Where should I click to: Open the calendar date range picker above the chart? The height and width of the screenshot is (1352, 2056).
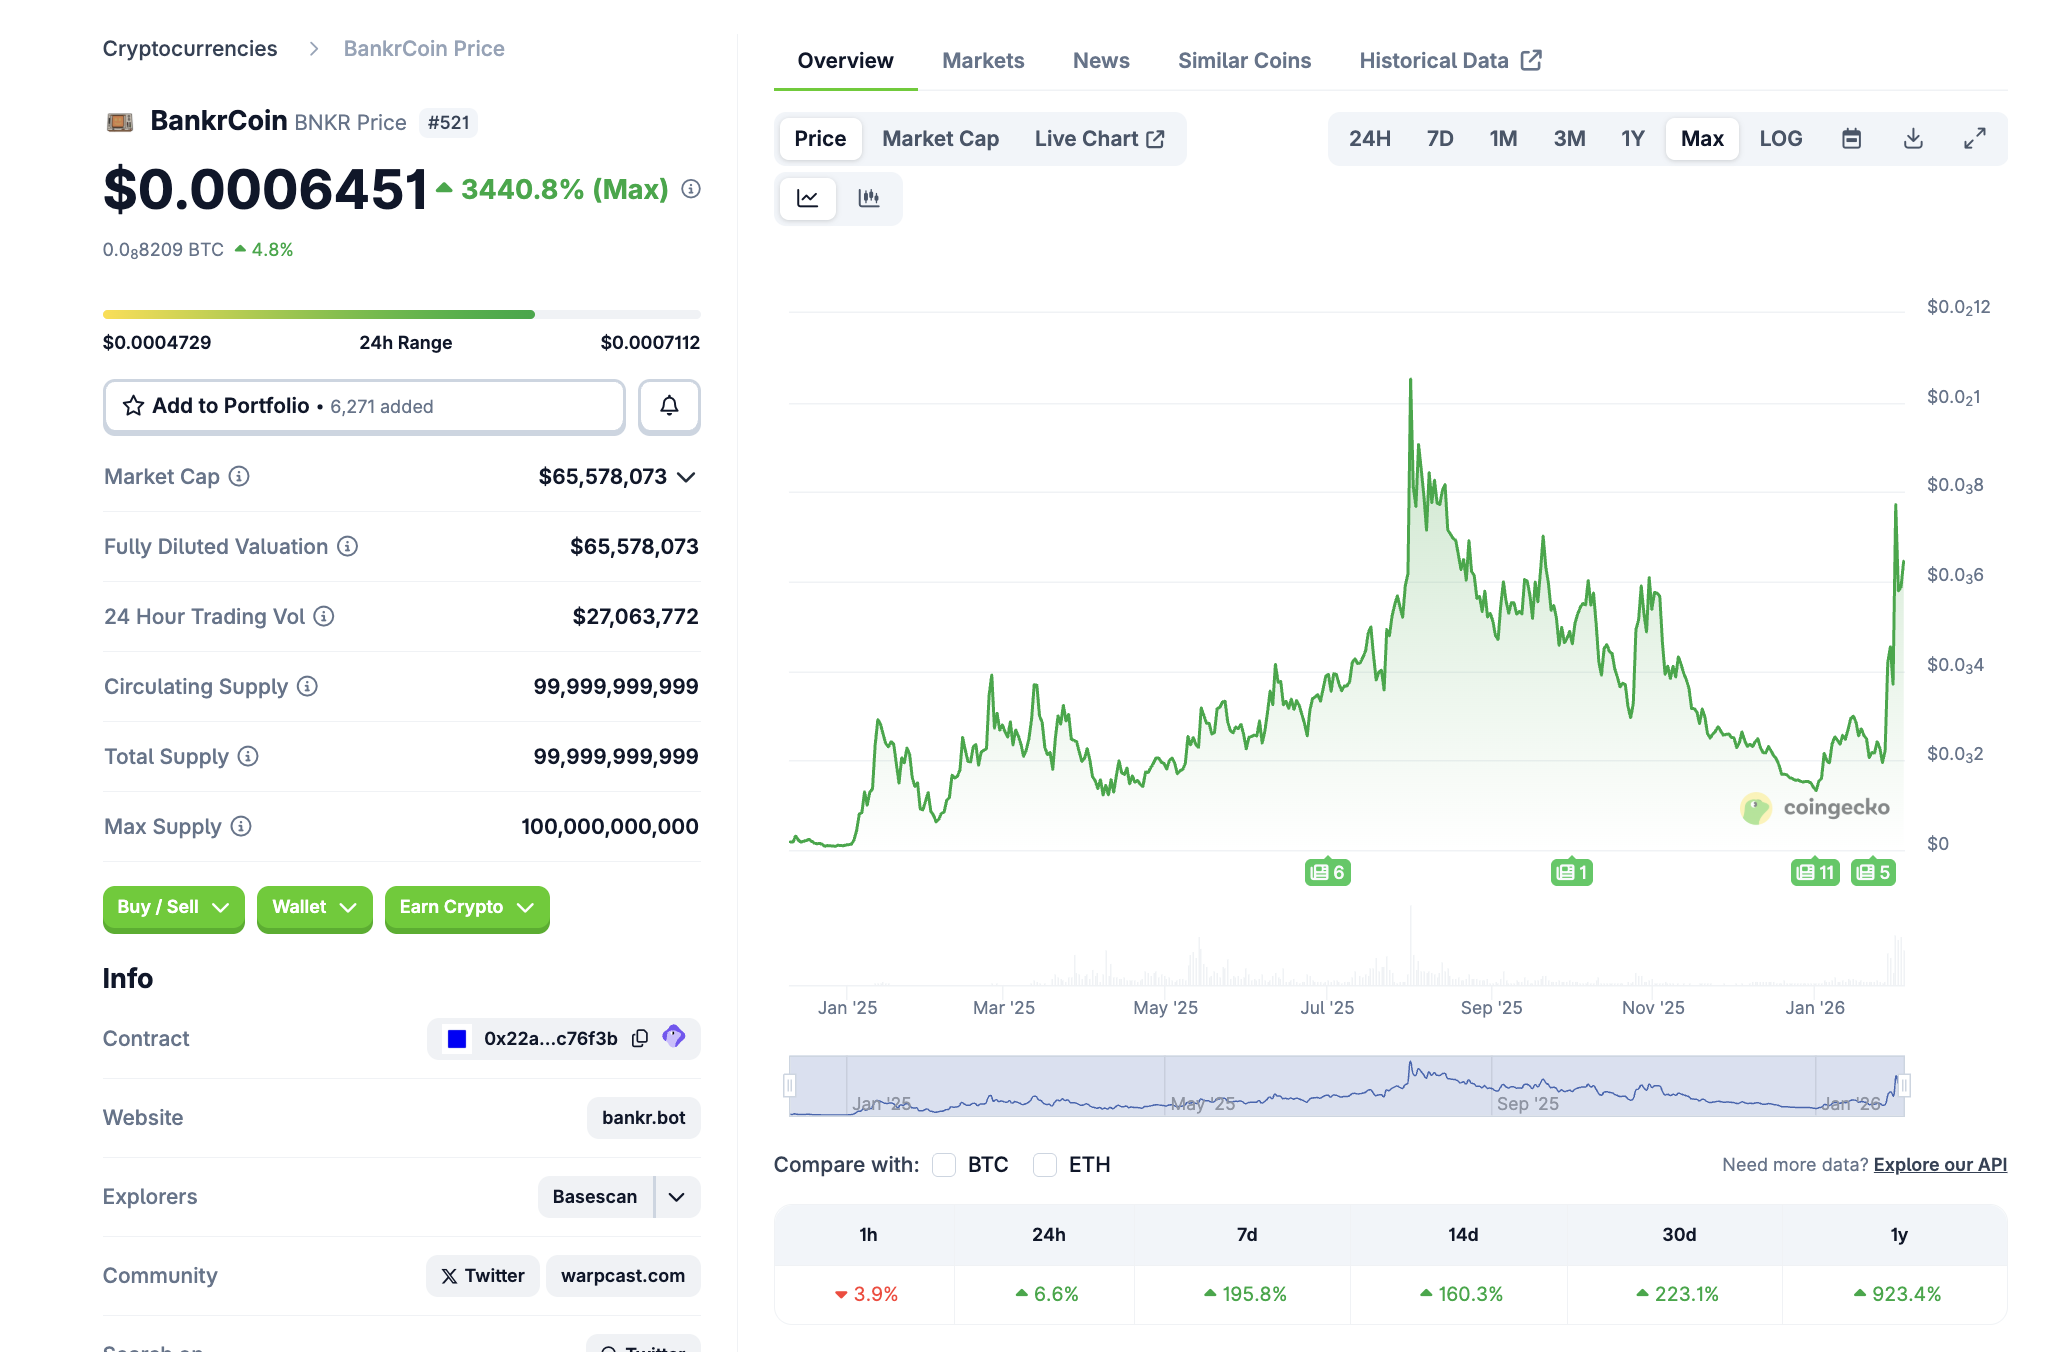click(1851, 138)
